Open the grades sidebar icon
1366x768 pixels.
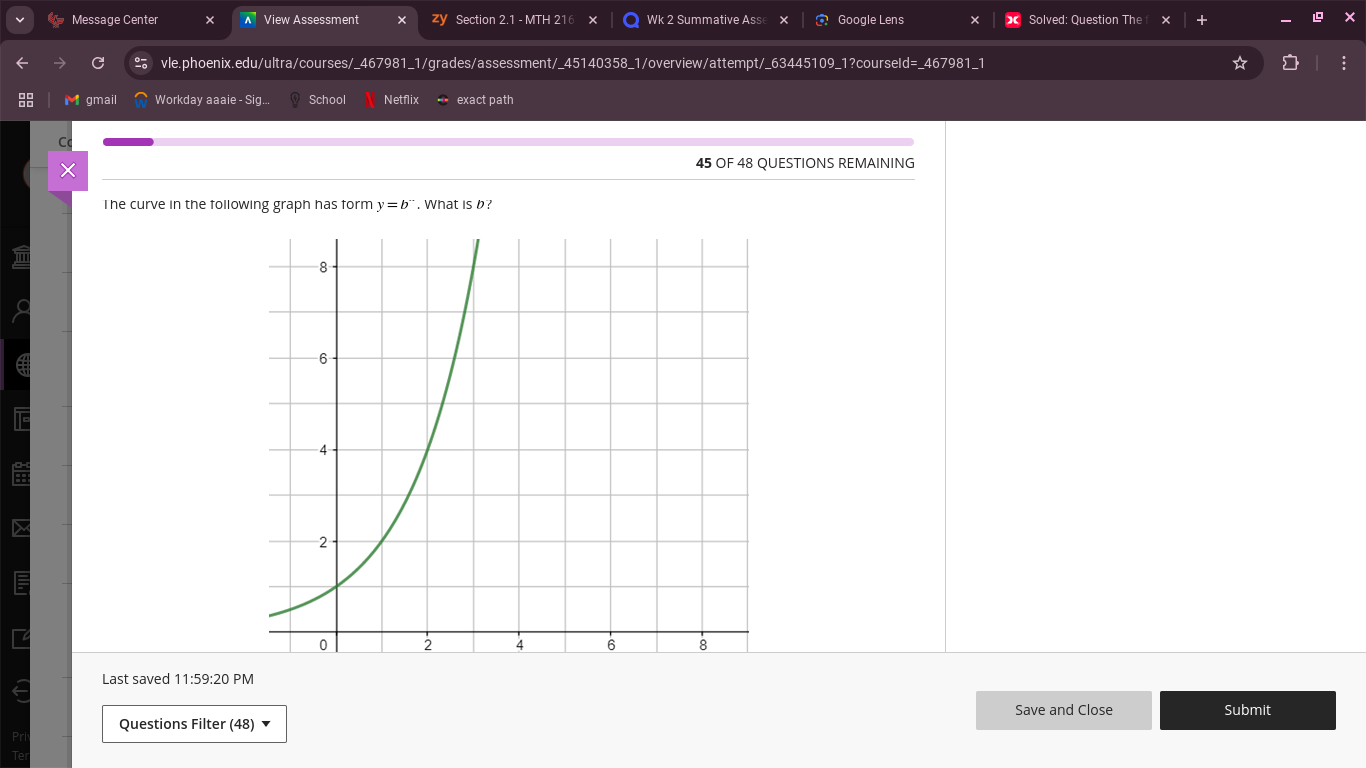pyautogui.click(x=20, y=582)
